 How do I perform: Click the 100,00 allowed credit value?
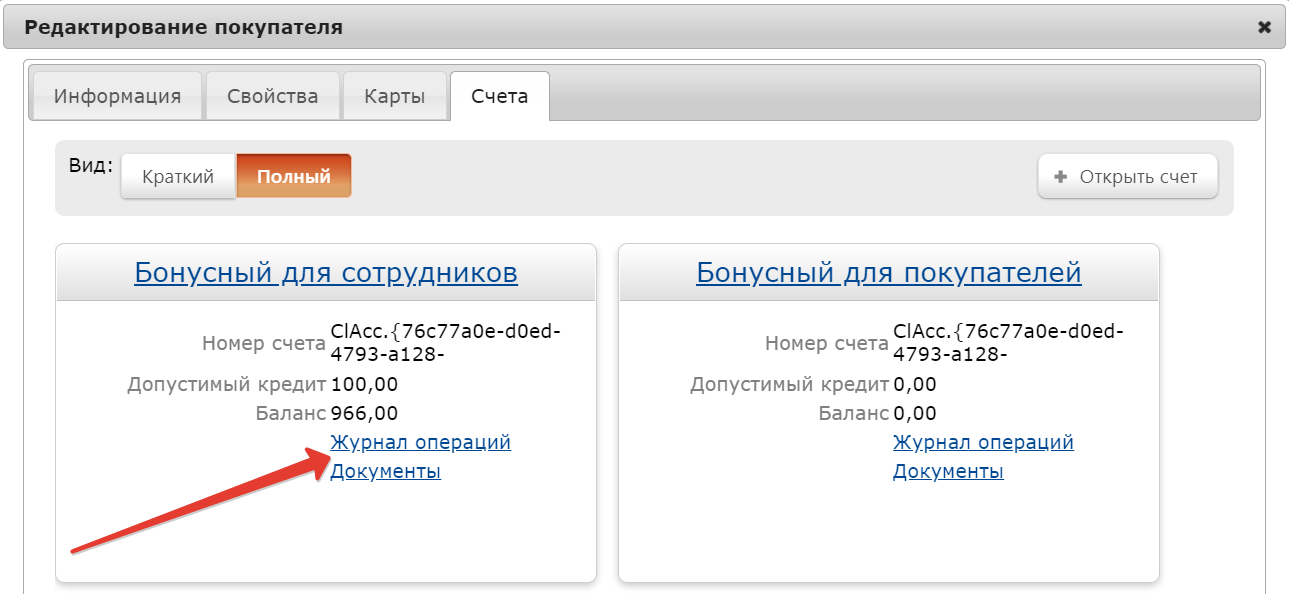click(x=364, y=384)
